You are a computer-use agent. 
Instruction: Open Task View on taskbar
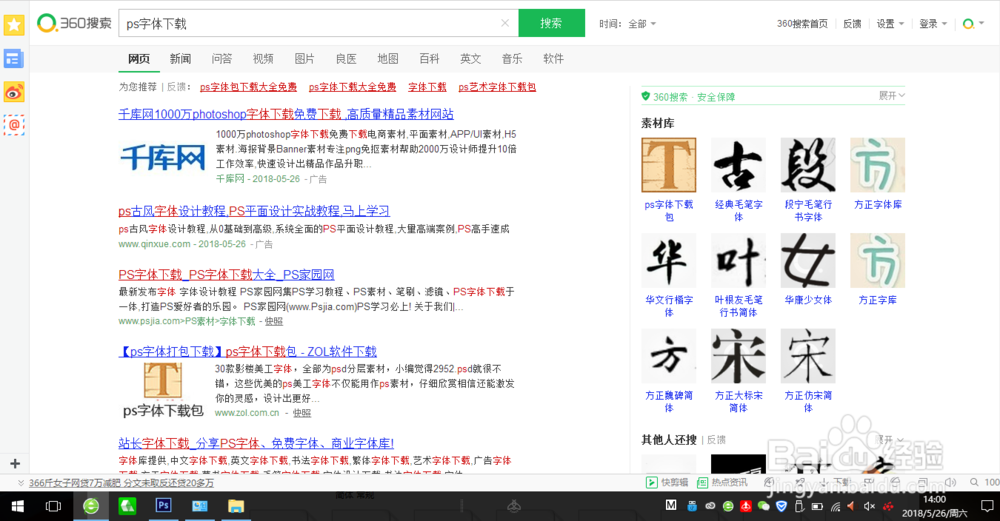tap(54, 506)
